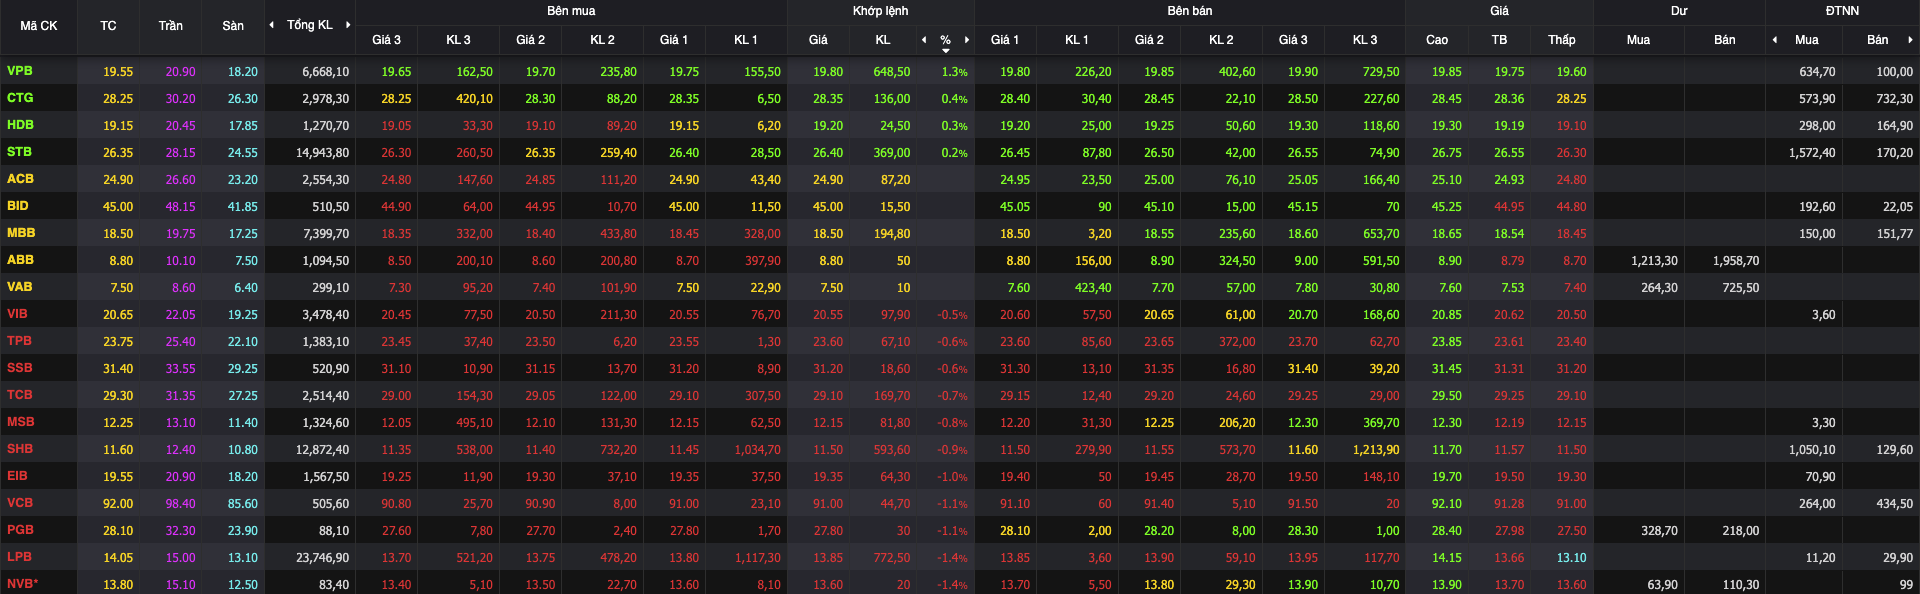
Task: Click the Bên bán group header
Action: point(1190,11)
